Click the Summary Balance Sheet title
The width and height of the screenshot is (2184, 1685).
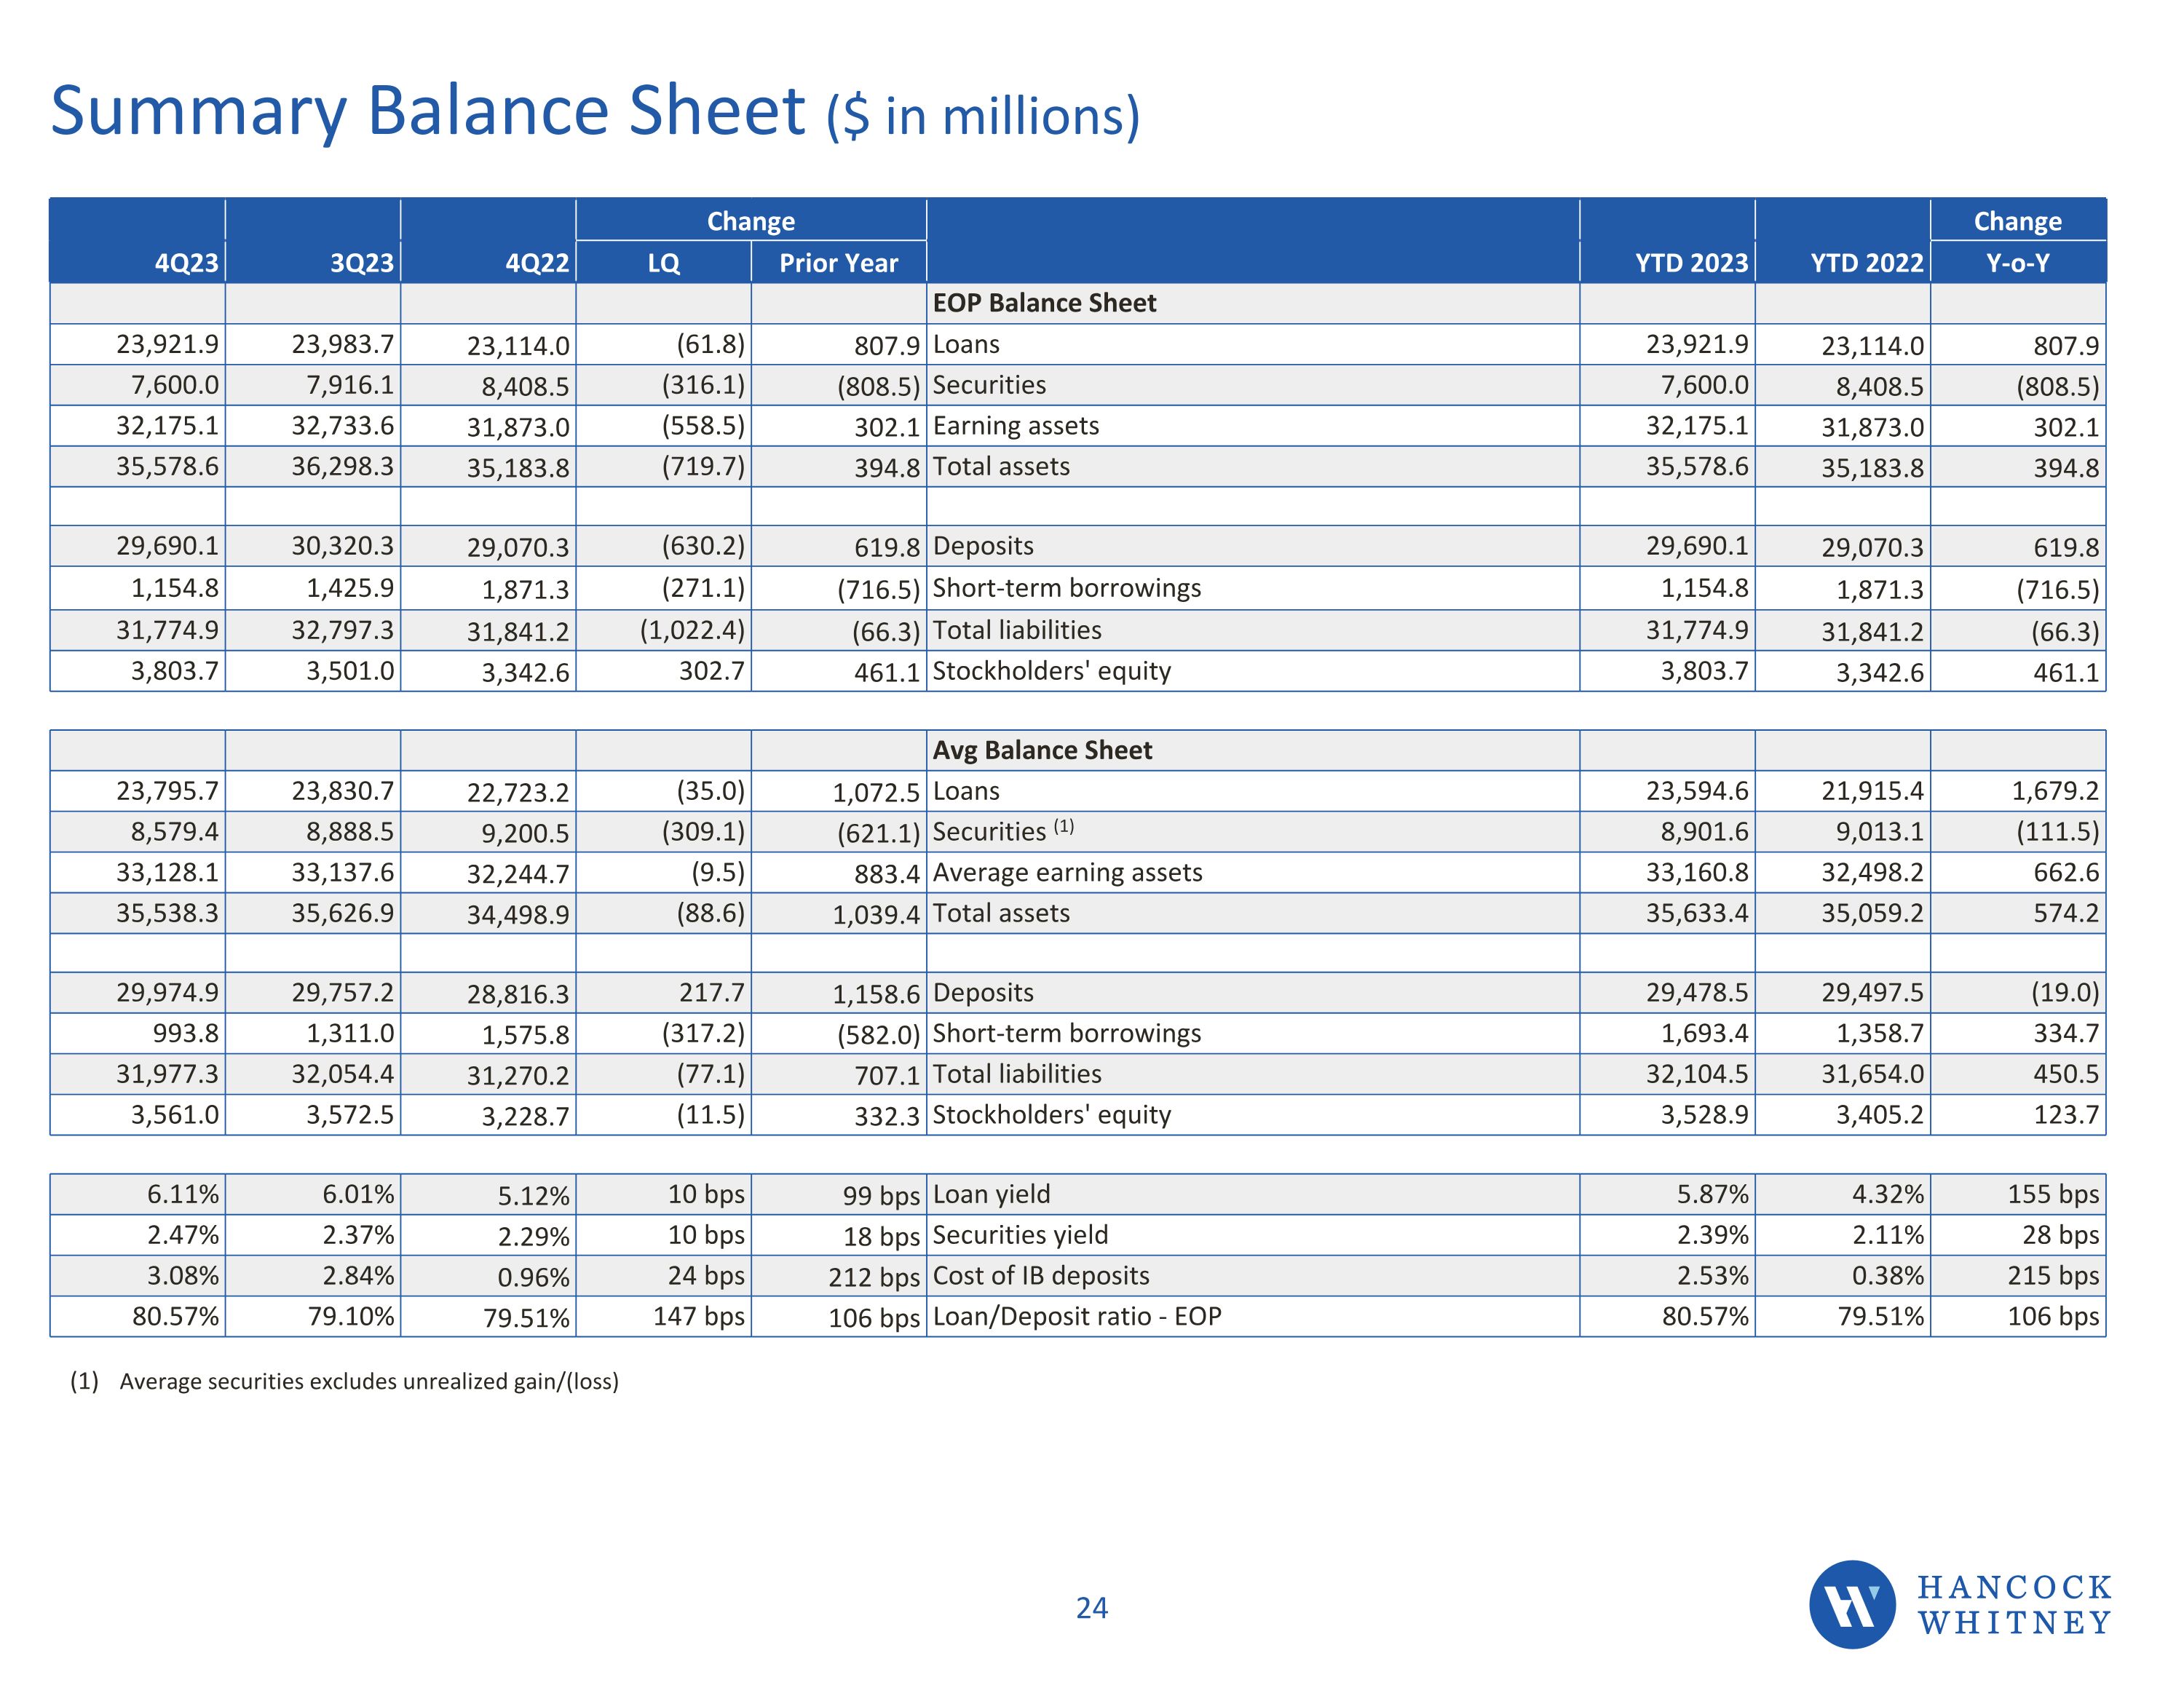pos(595,111)
